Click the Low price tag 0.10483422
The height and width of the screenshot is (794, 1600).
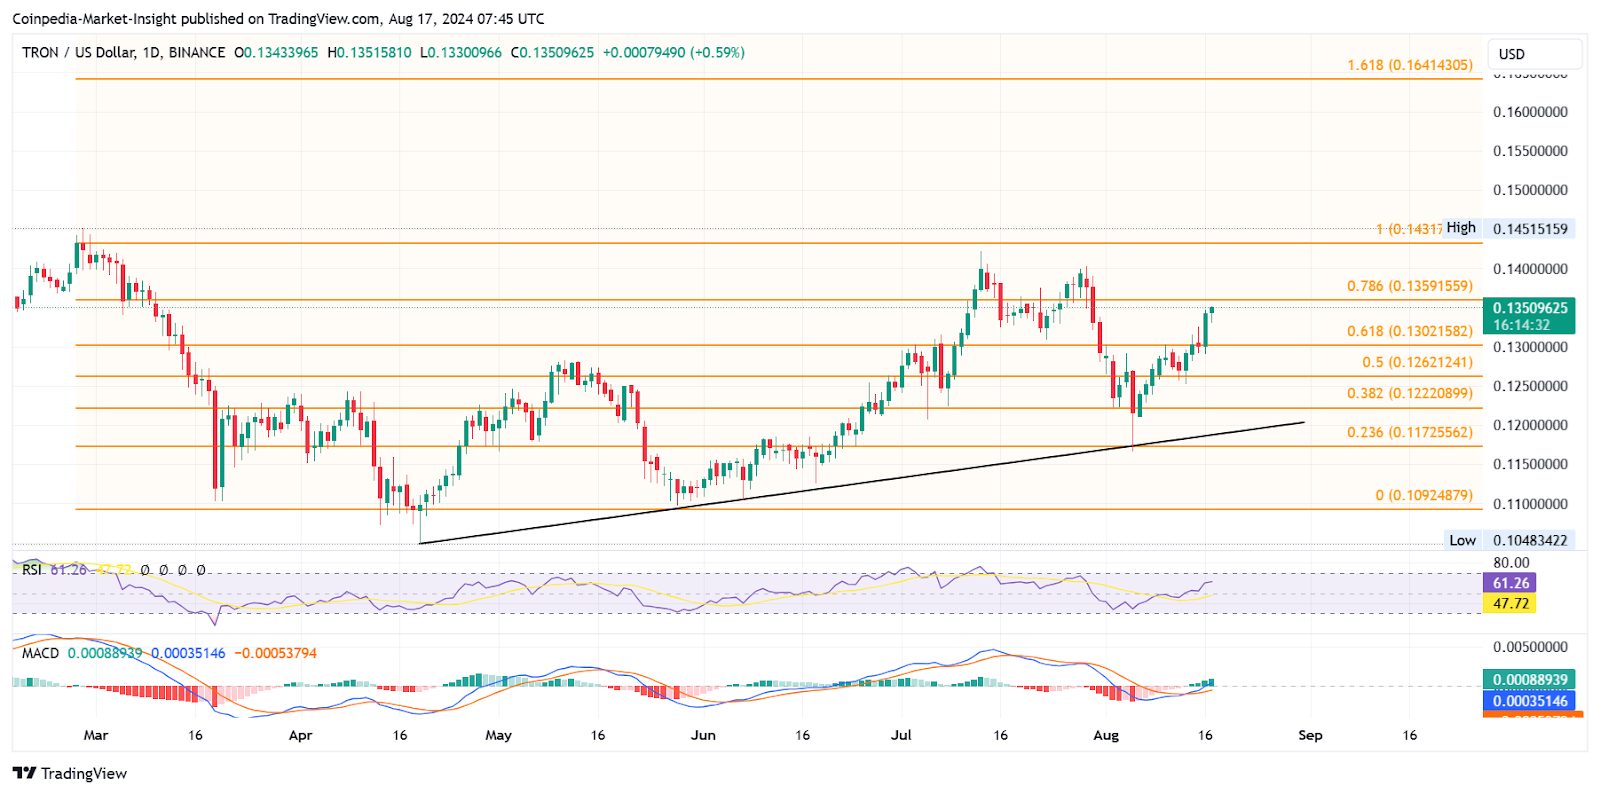tap(1530, 540)
